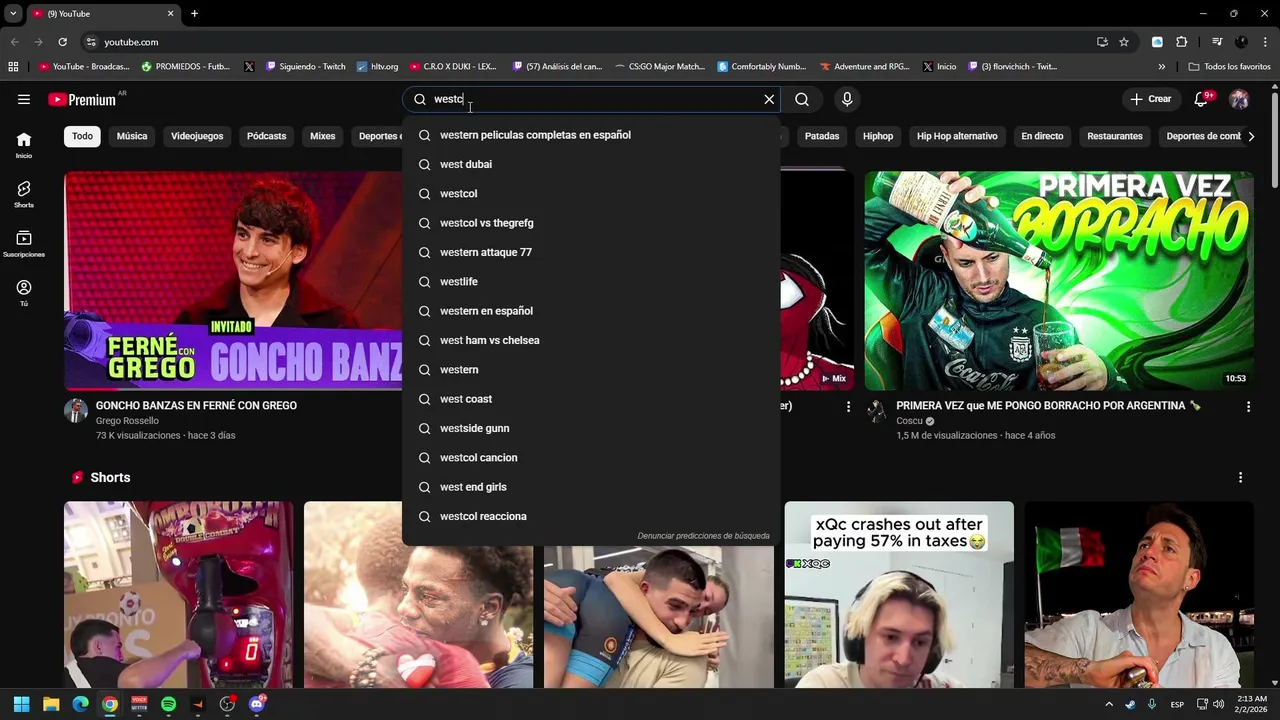This screenshot has width=1280, height=720.
Task: Start voice search with the microphone
Action: (847, 99)
